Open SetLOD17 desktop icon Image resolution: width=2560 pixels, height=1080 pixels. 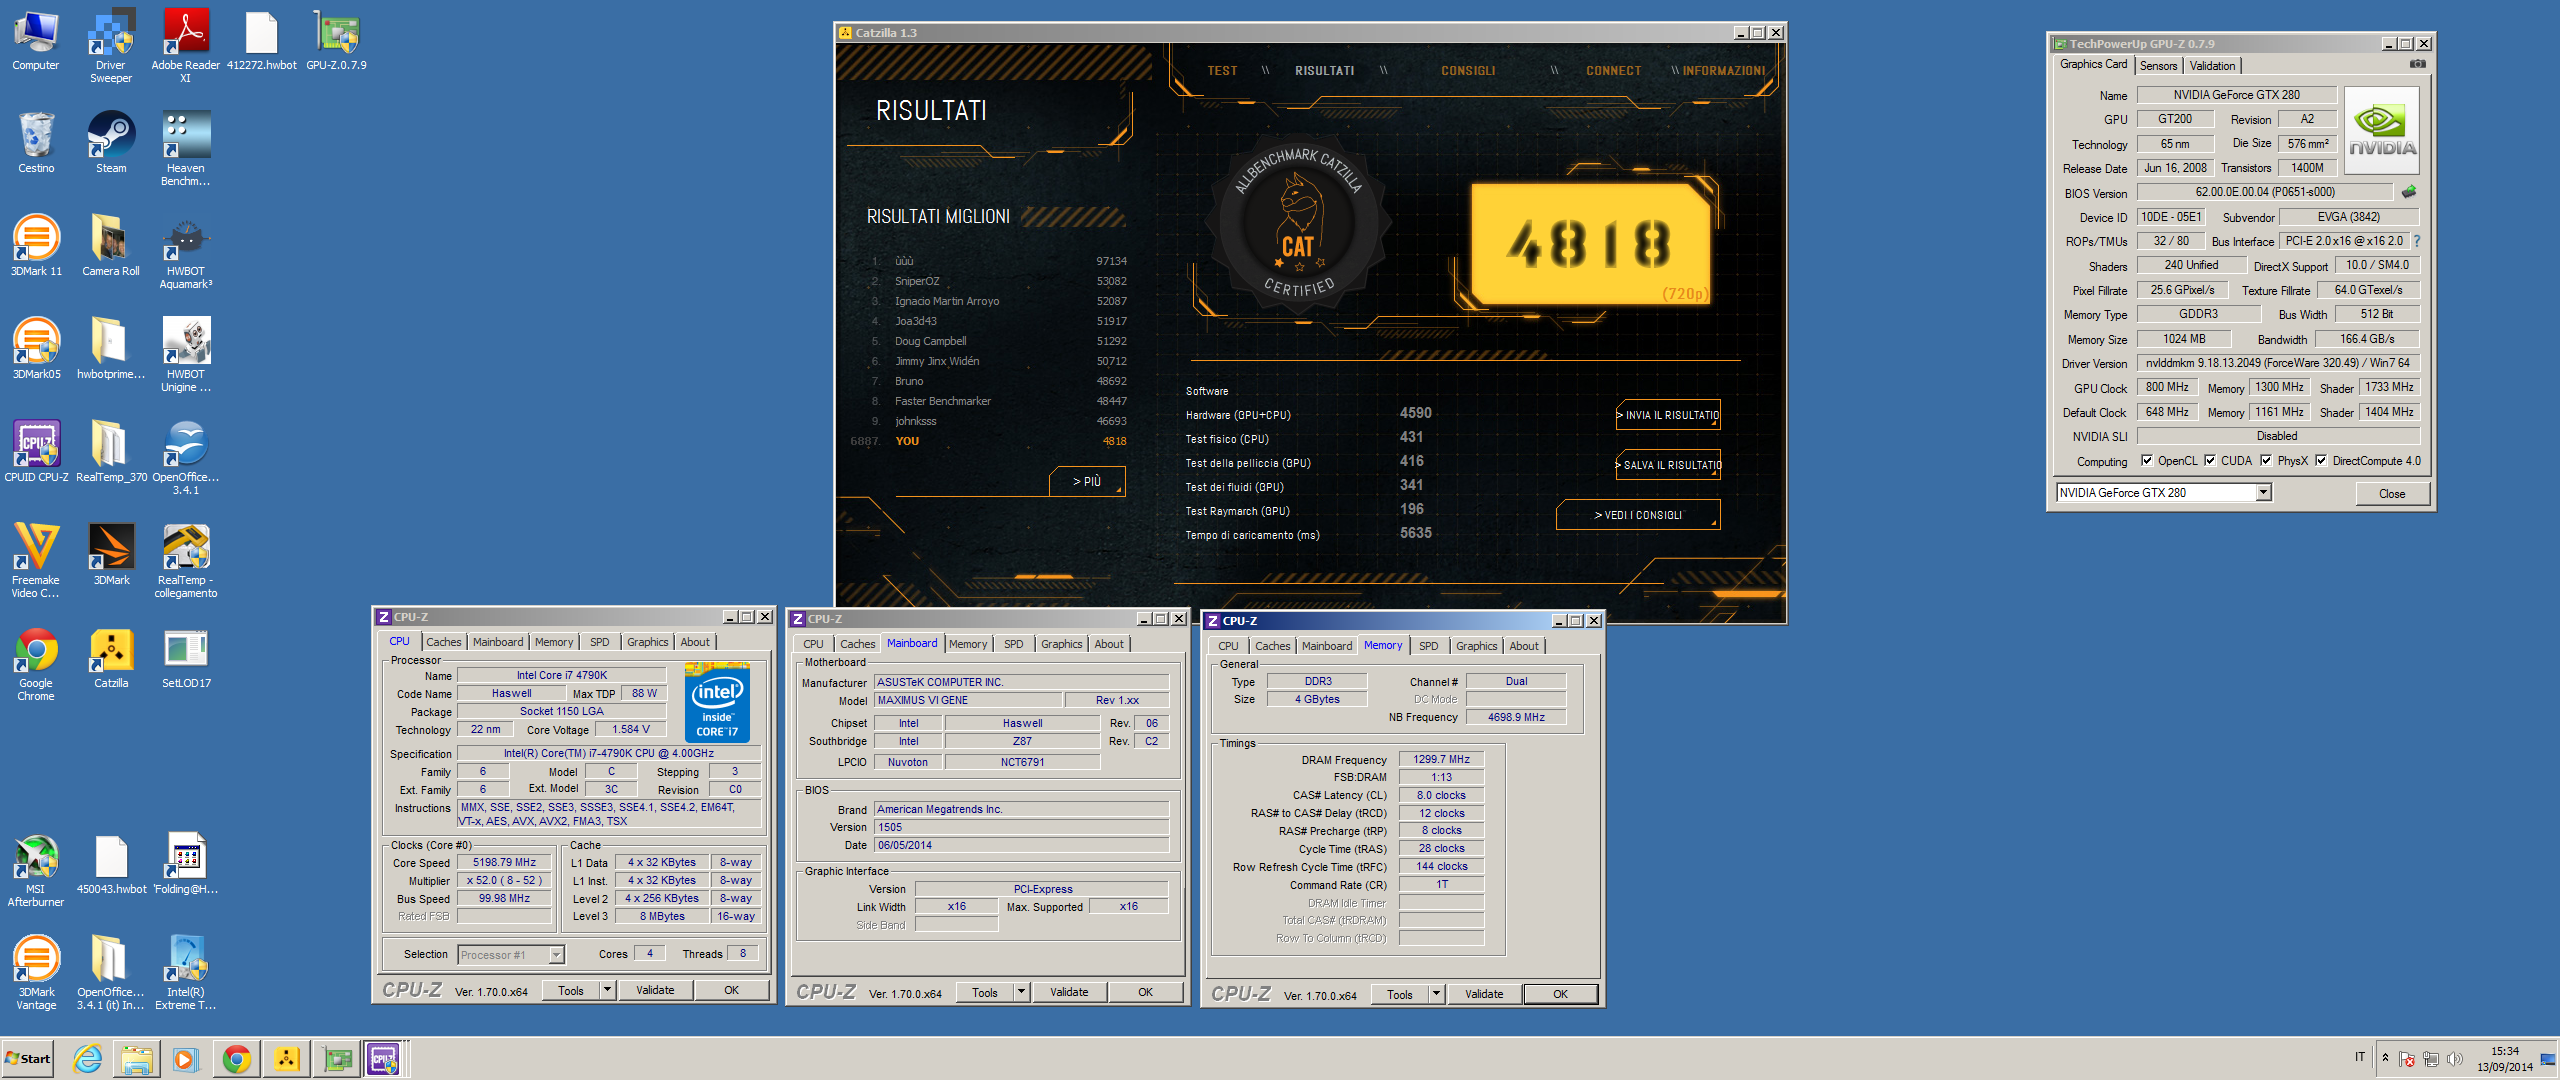pos(186,658)
